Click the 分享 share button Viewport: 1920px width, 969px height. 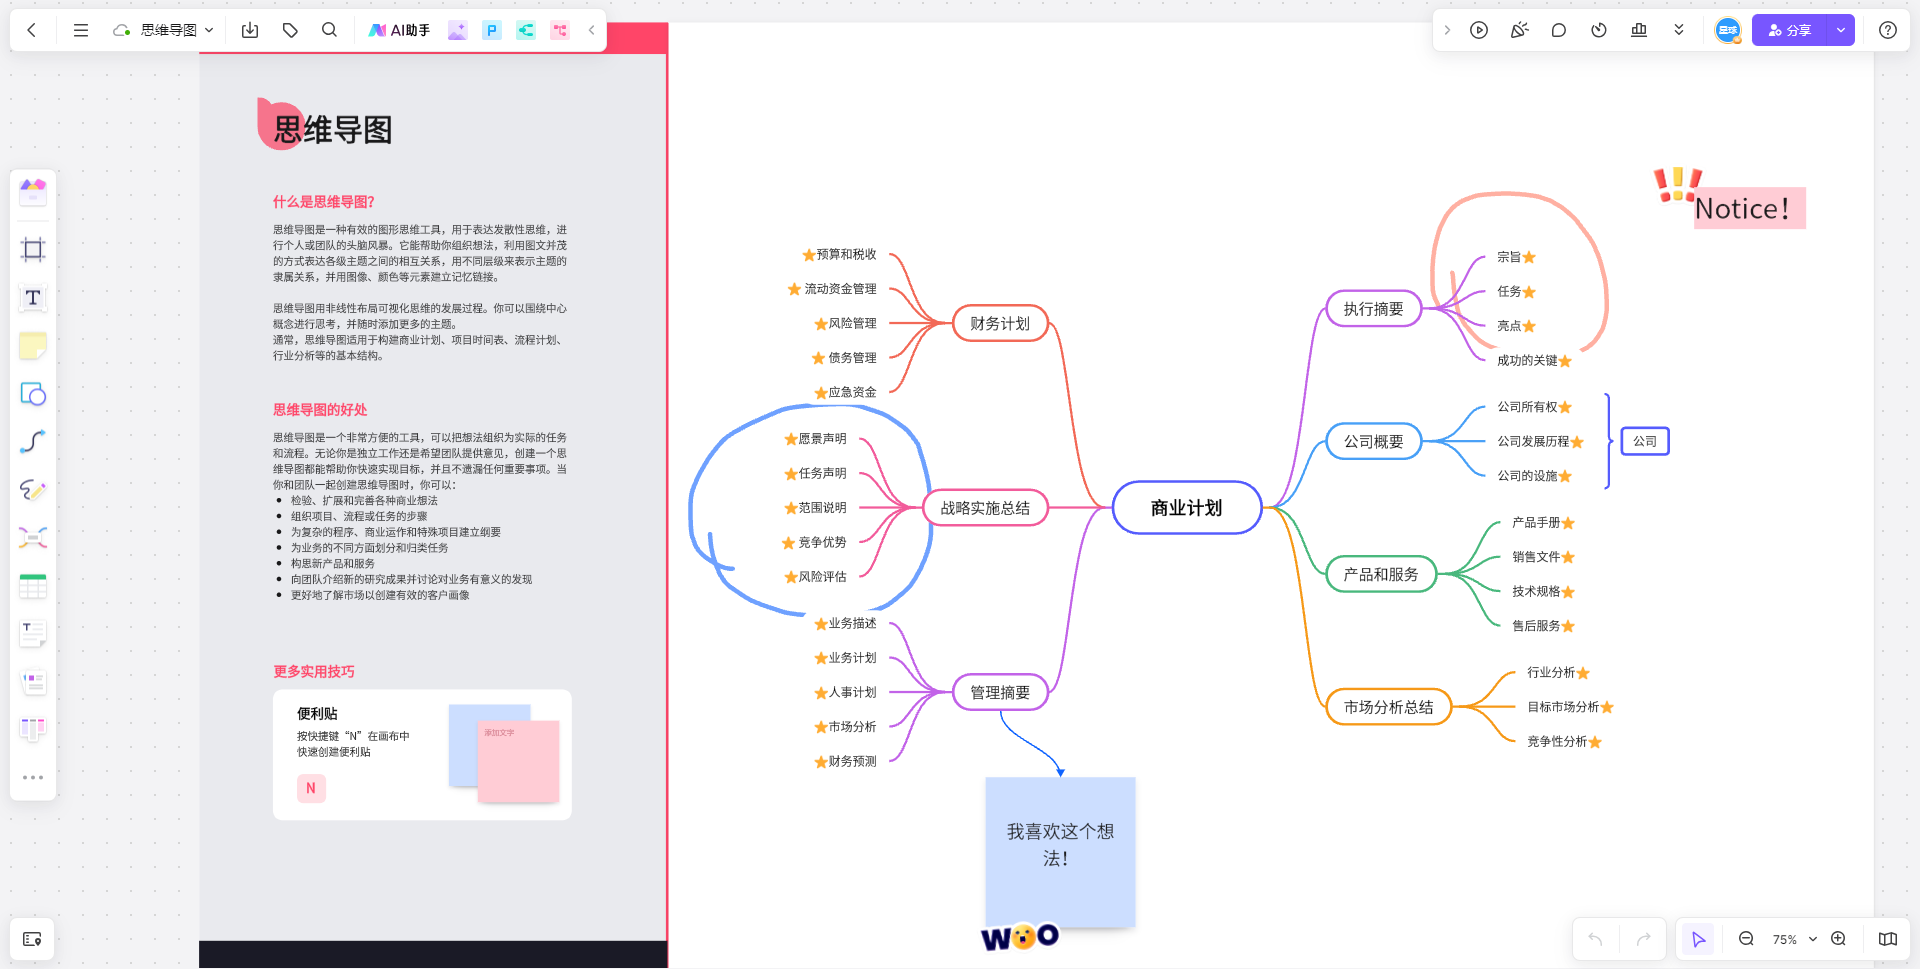click(1788, 30)
